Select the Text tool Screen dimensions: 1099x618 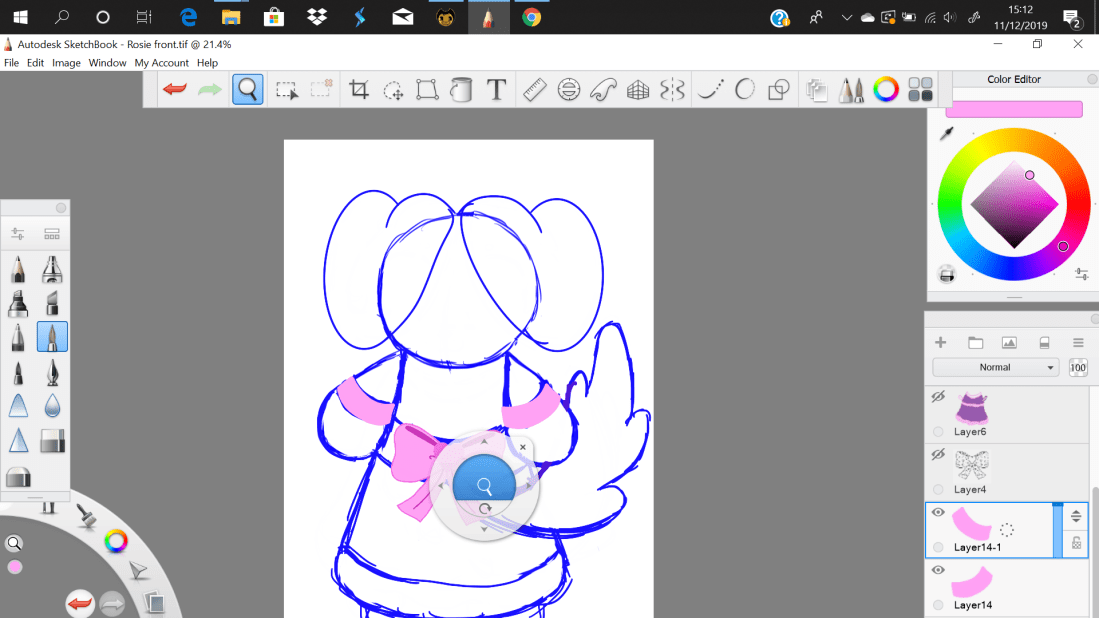tap(496, 90)
